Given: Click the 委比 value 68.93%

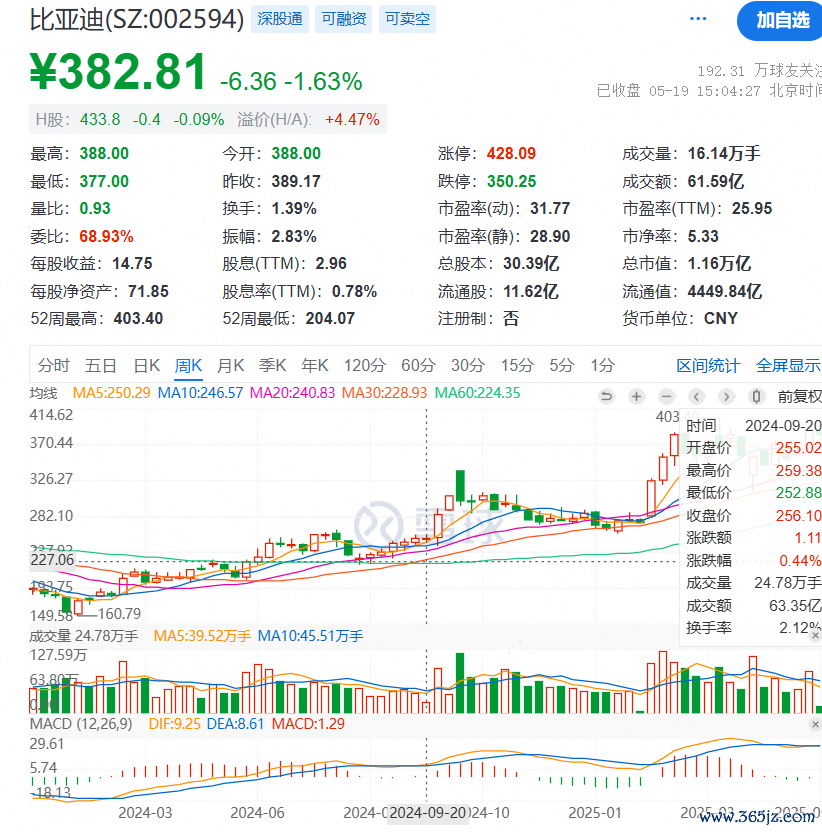Looking at the screenshot, I should [x=106, y=237].
